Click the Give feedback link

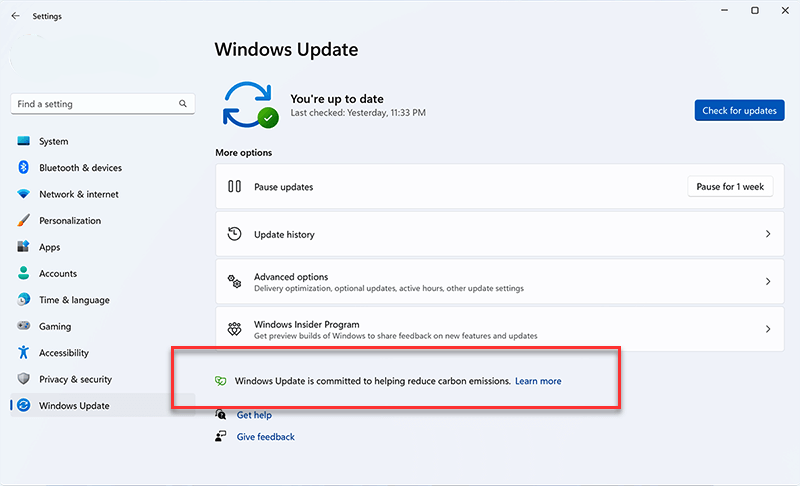(265, 437)
